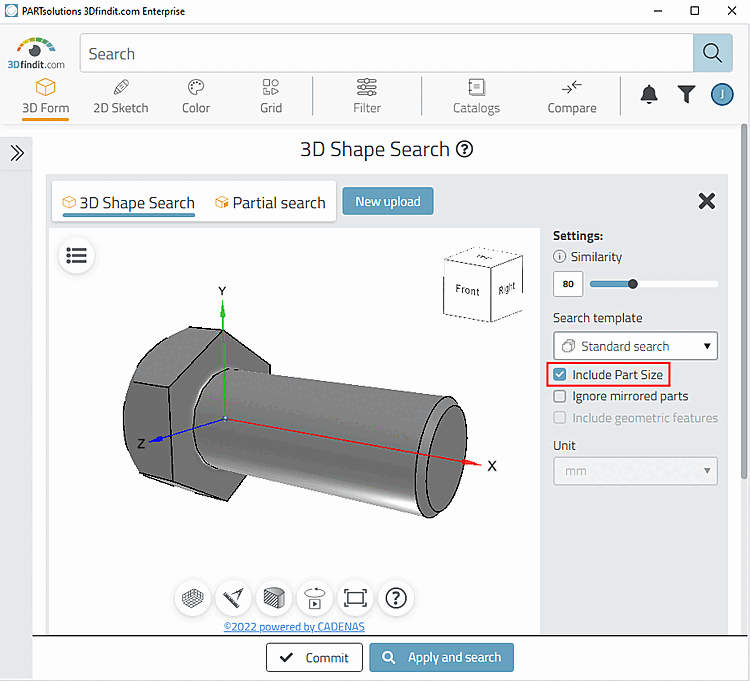The height and width of the screenshot is (681, 750).
Task: Open the Compare tool
Action: (x=572, y=96)
